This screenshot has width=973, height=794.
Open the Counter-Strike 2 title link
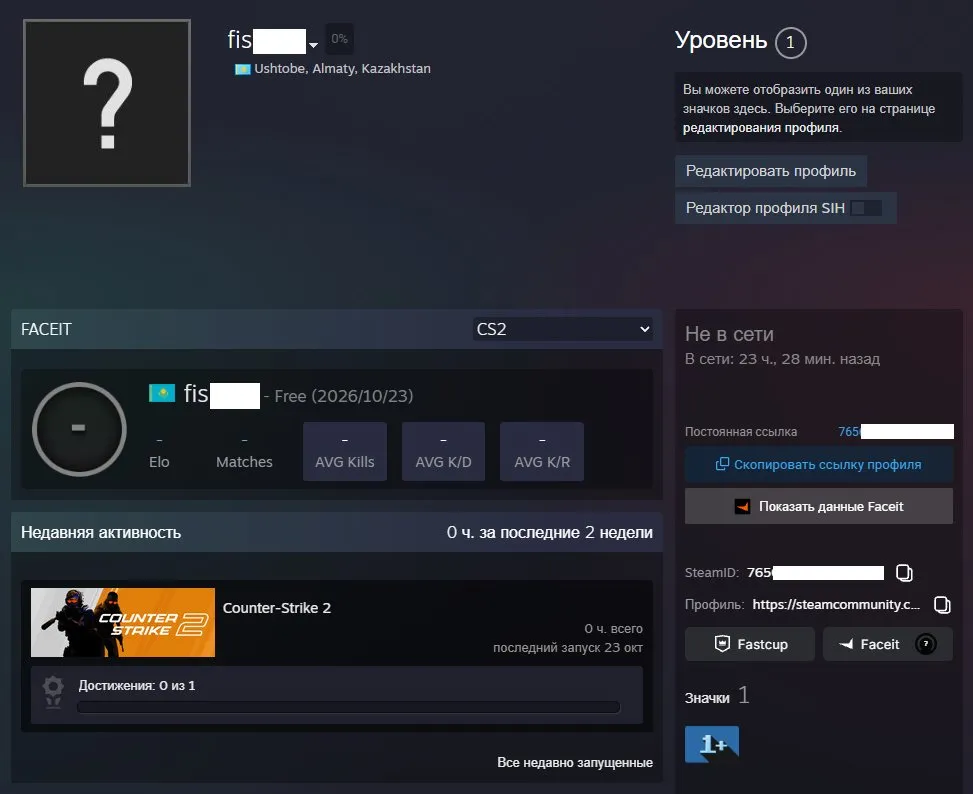277,608
